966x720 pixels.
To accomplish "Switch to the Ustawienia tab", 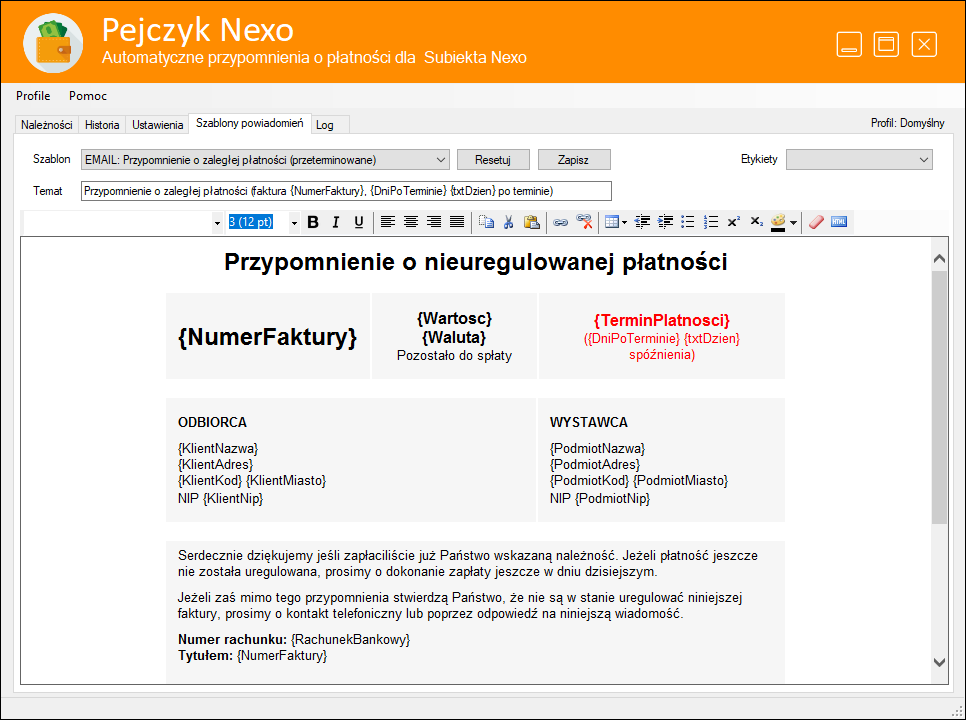I will click(158, 125).
